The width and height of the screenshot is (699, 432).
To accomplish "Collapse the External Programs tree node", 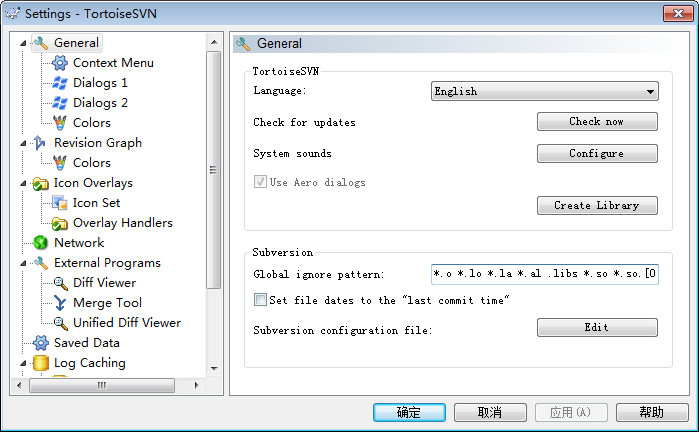I will click(x=23, y=263).
